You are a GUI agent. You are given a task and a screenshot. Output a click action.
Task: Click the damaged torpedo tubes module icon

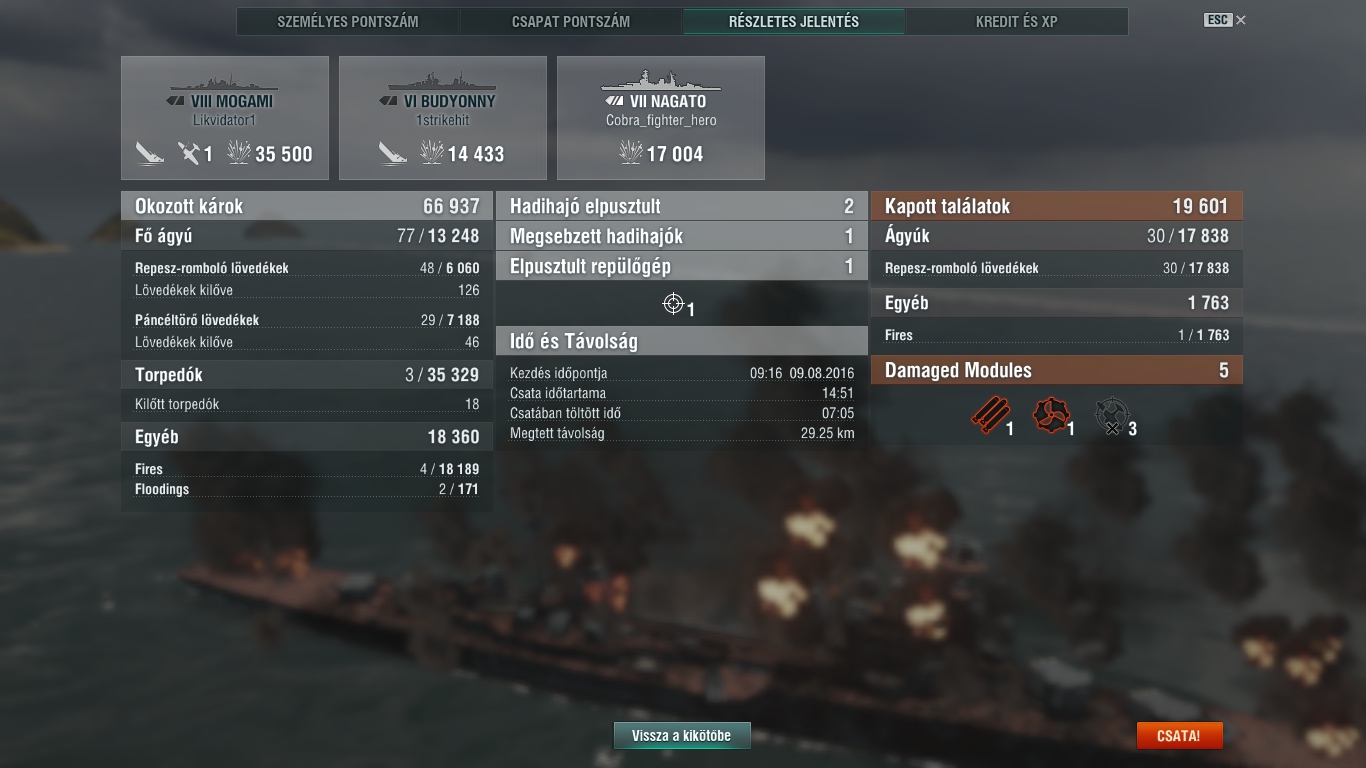pyautogui.click(x=989, y=415)
